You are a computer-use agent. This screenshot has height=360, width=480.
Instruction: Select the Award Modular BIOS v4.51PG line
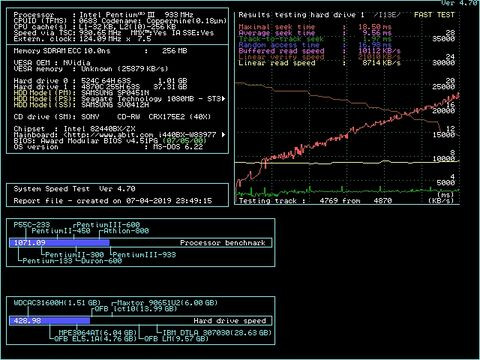(x=110, y=141)
